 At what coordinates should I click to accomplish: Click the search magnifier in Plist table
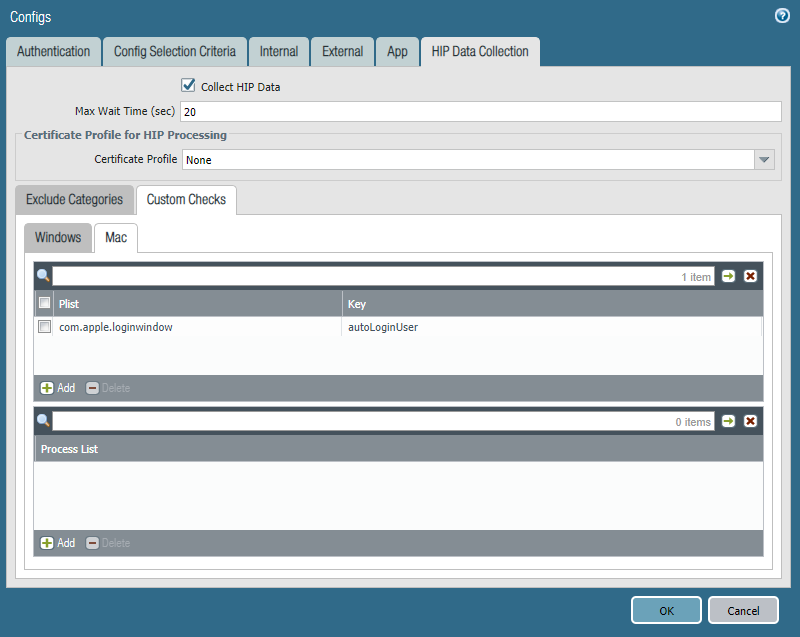[43, 276]
